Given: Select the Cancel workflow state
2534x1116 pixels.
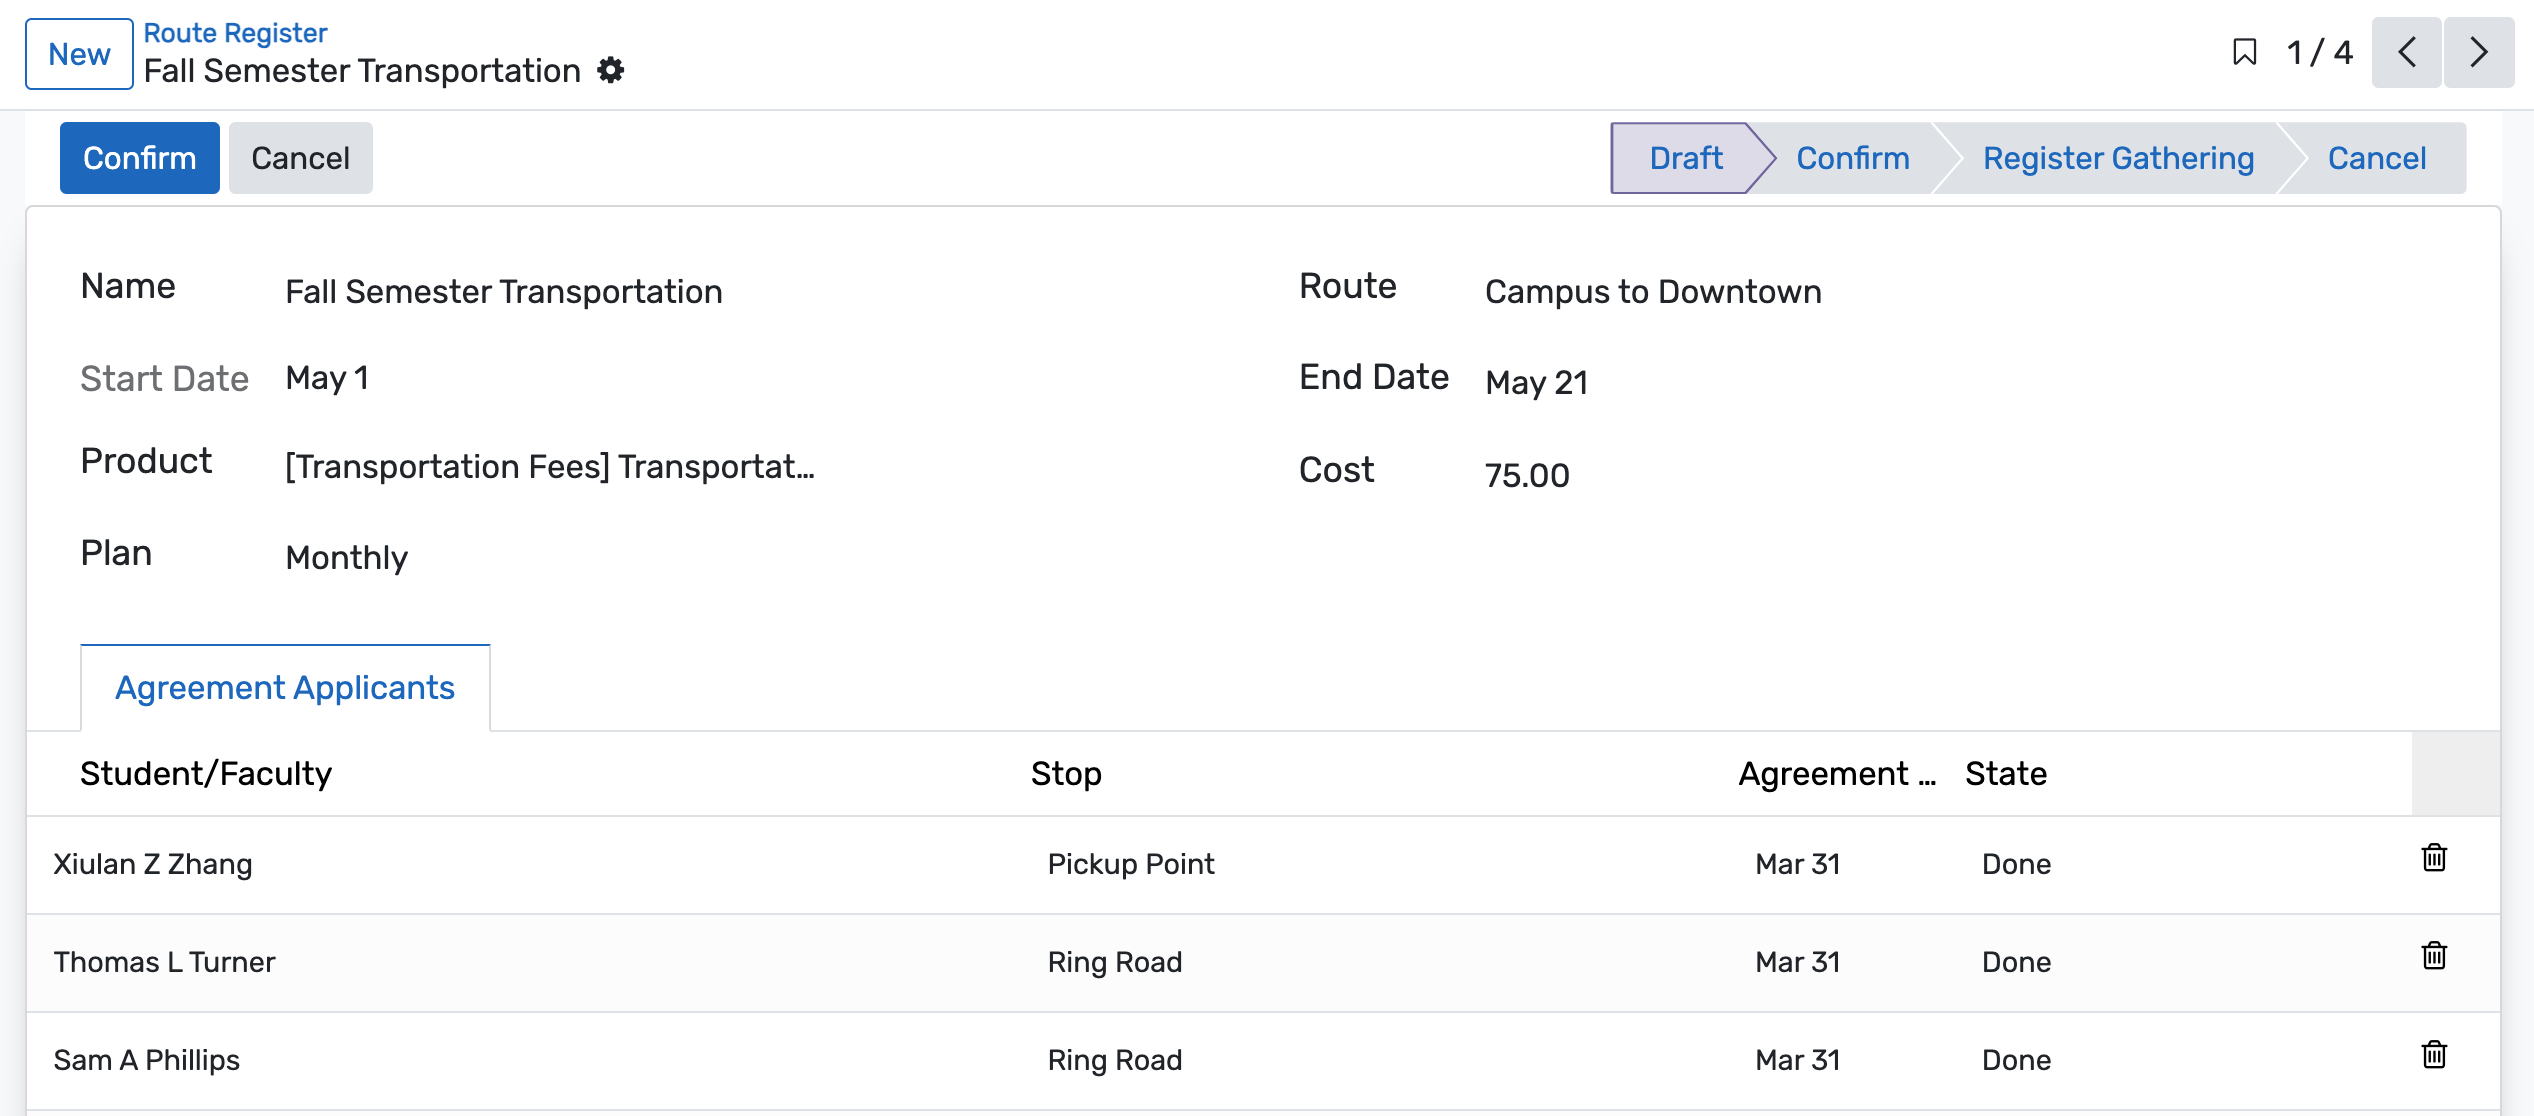Looking at the screenshot, I should point(2377,157).
